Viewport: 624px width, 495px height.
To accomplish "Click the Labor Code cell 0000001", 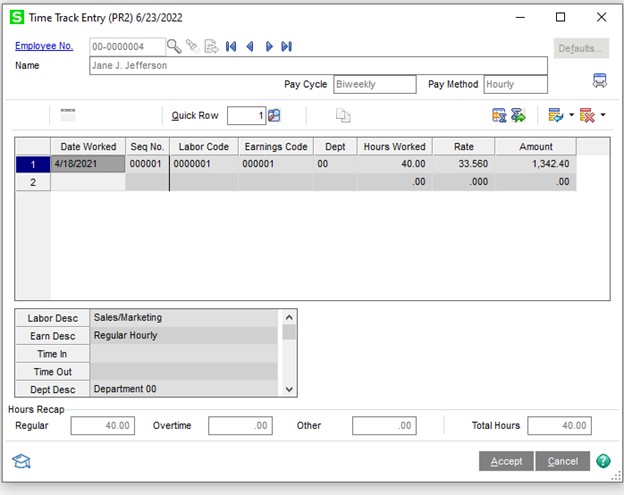I will coord(204,164).
